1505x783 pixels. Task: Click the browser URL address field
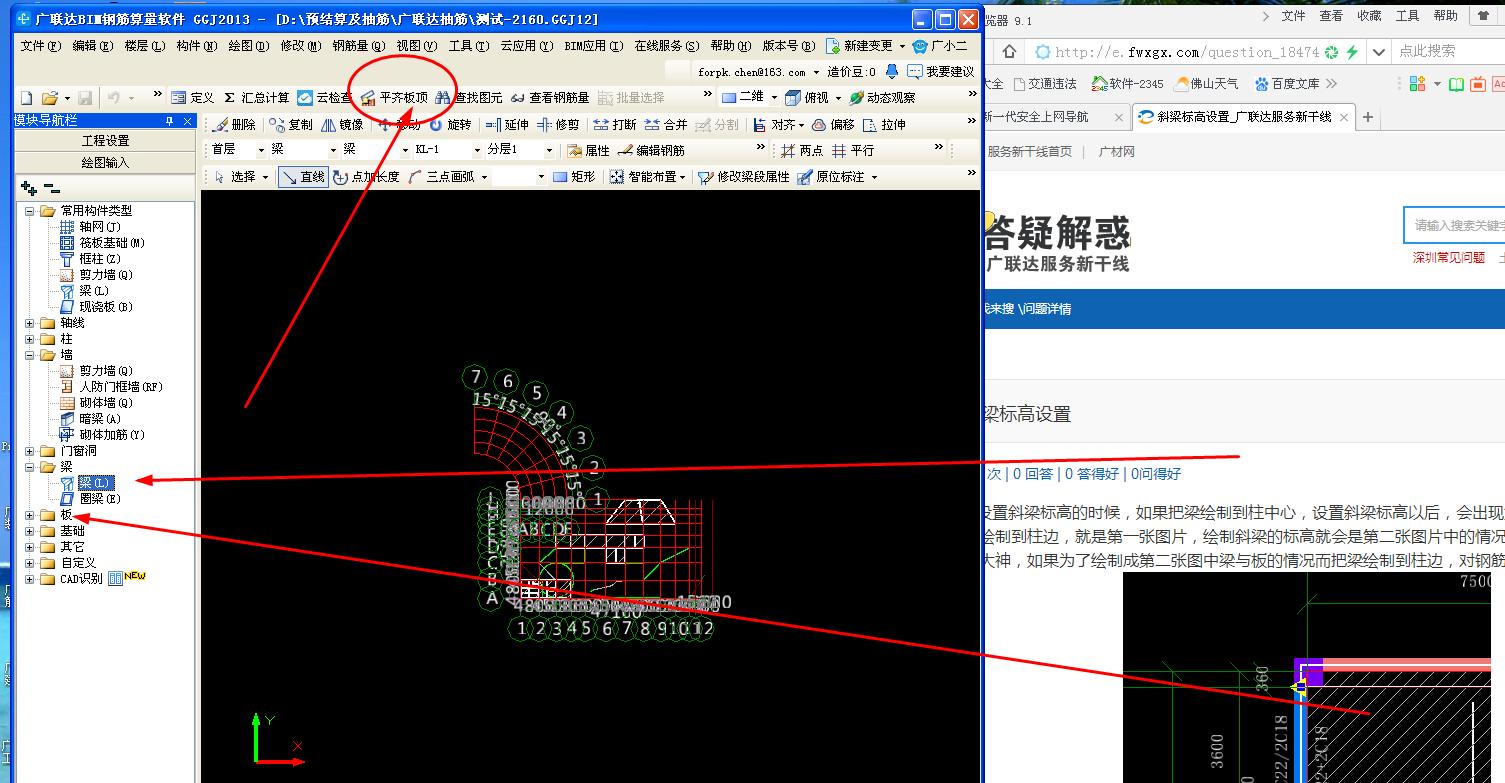pos(1188,52)
